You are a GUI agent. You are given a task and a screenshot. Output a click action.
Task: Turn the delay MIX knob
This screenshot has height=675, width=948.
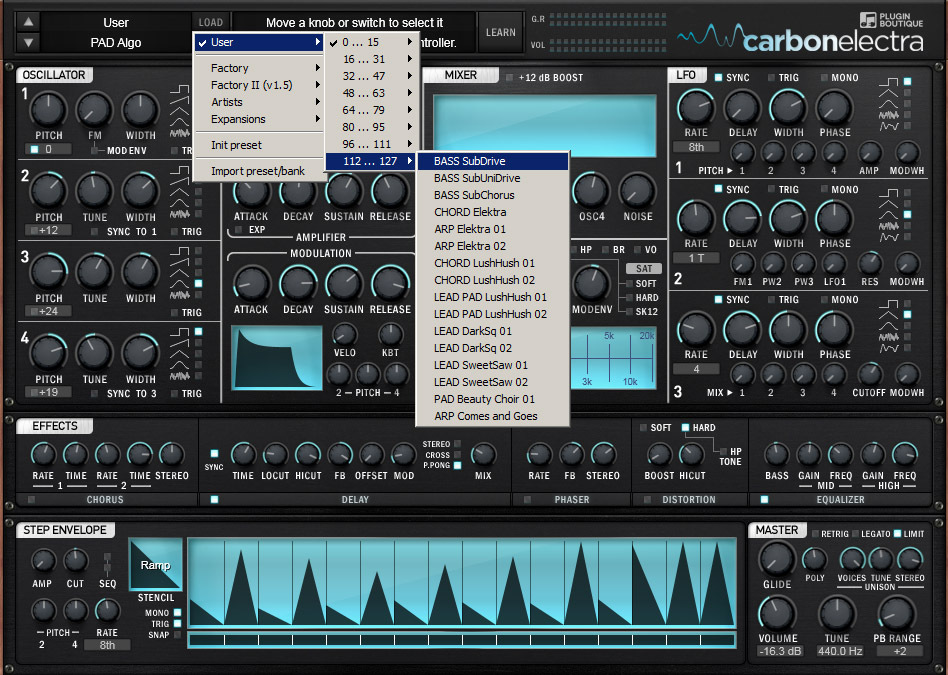click(482, 455)
